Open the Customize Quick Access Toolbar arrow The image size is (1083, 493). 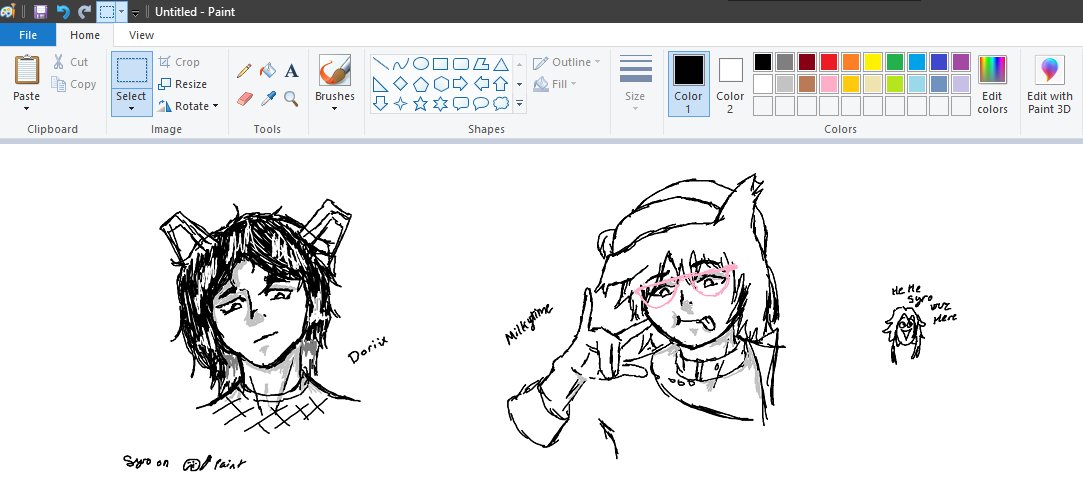135,13
